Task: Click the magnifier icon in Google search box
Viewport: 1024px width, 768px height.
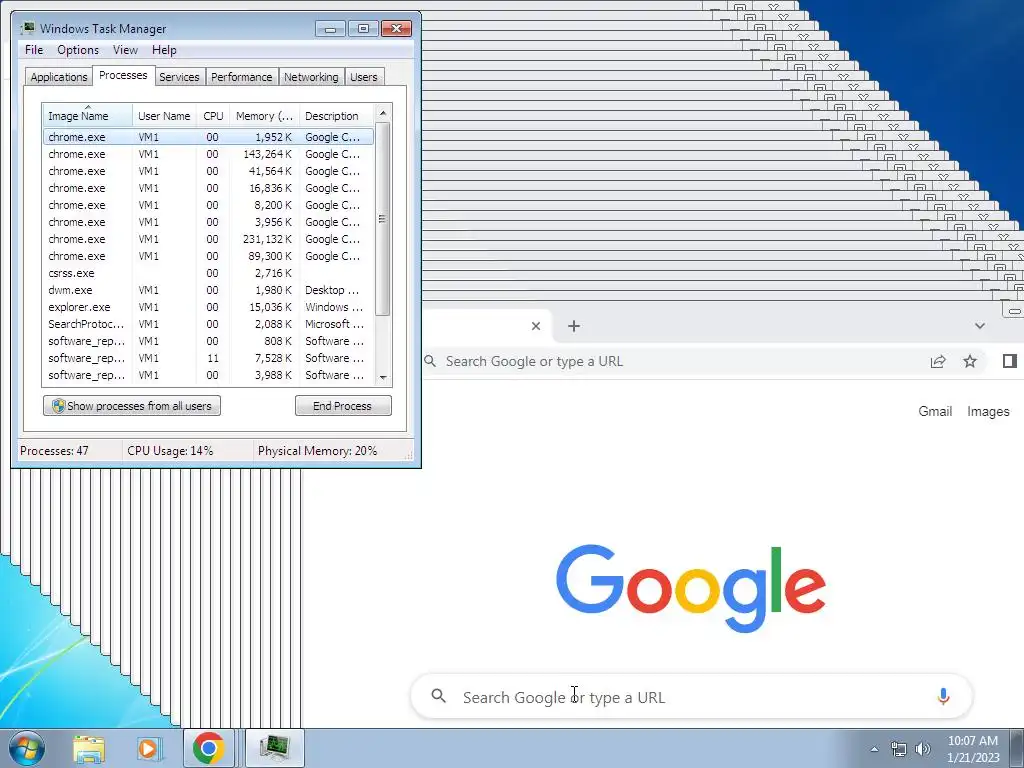Action: pos(439,696)
